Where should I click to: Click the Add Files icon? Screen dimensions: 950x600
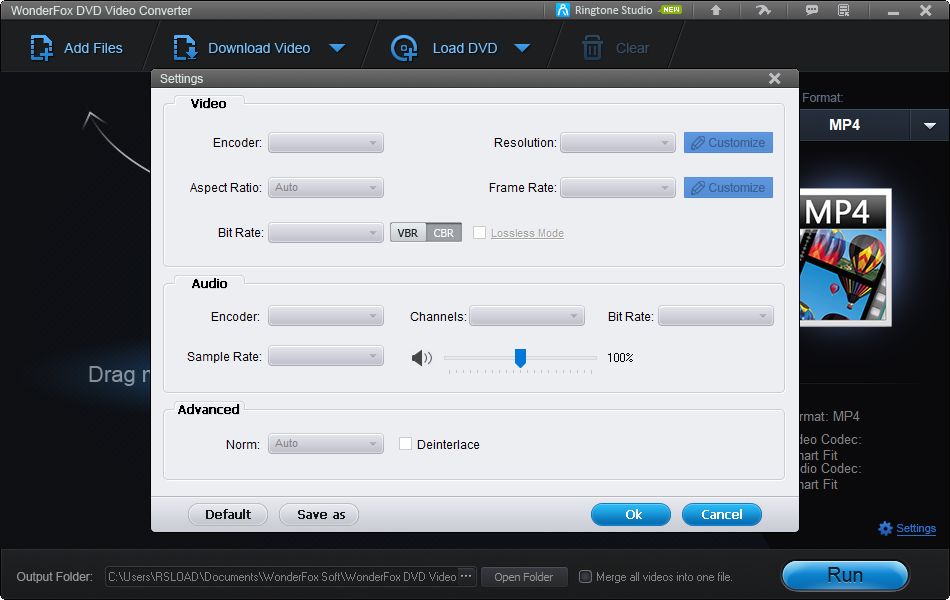click(41, 48)
